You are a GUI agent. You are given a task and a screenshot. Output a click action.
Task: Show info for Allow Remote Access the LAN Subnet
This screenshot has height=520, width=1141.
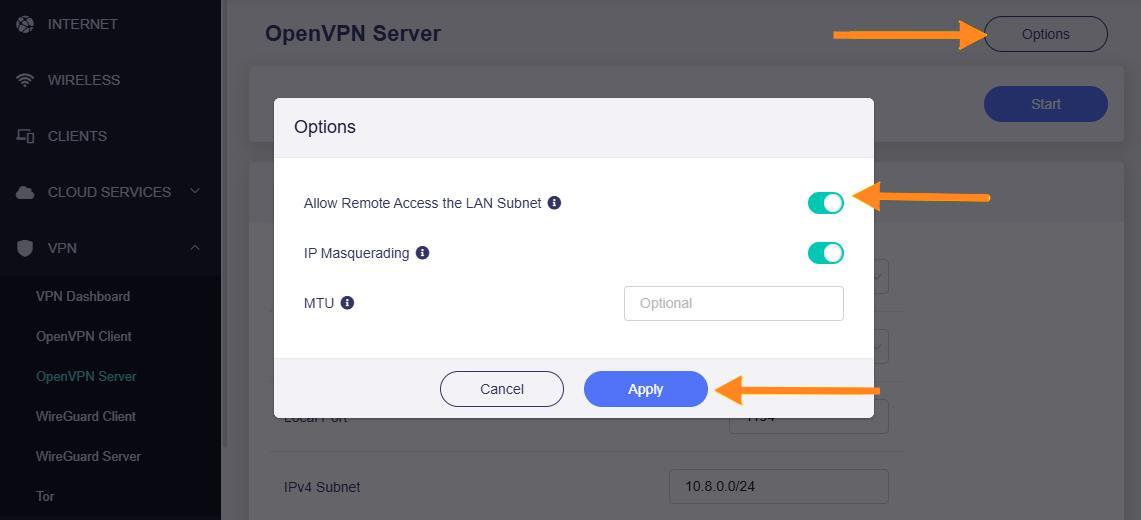pyautogui.click(x=554, y=203)
